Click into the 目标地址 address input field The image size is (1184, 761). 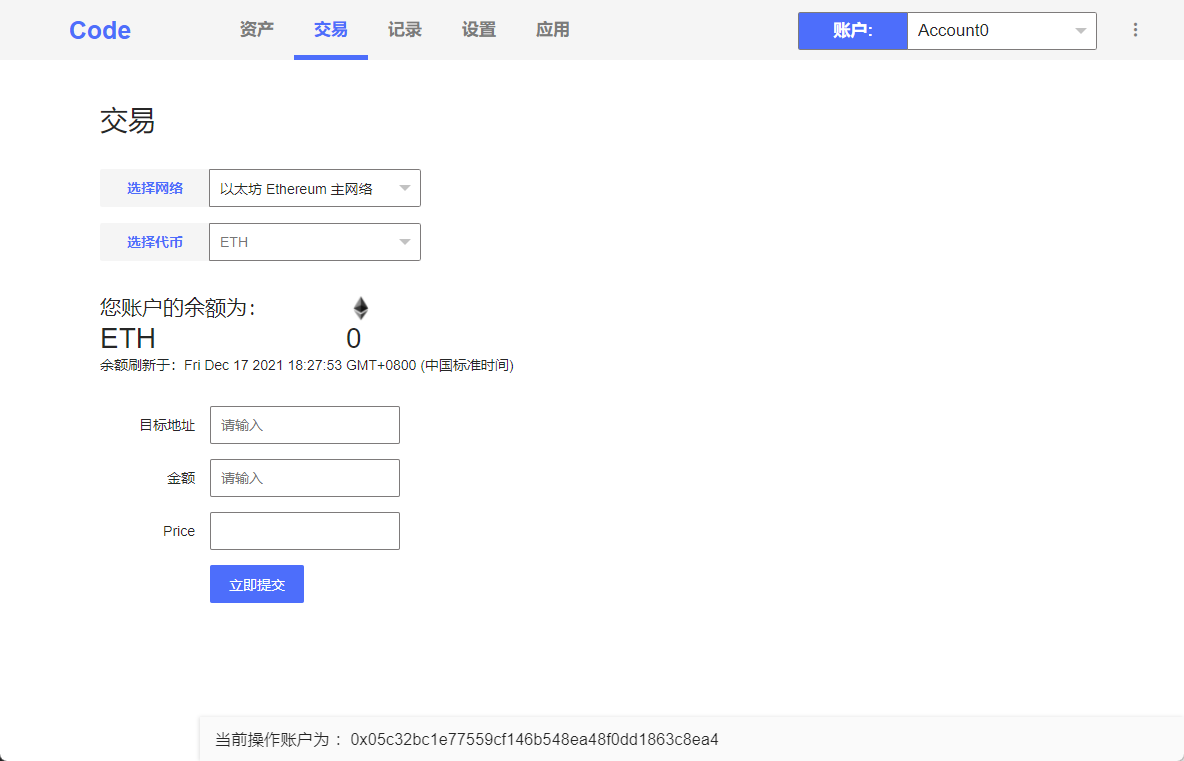[304, 424]
